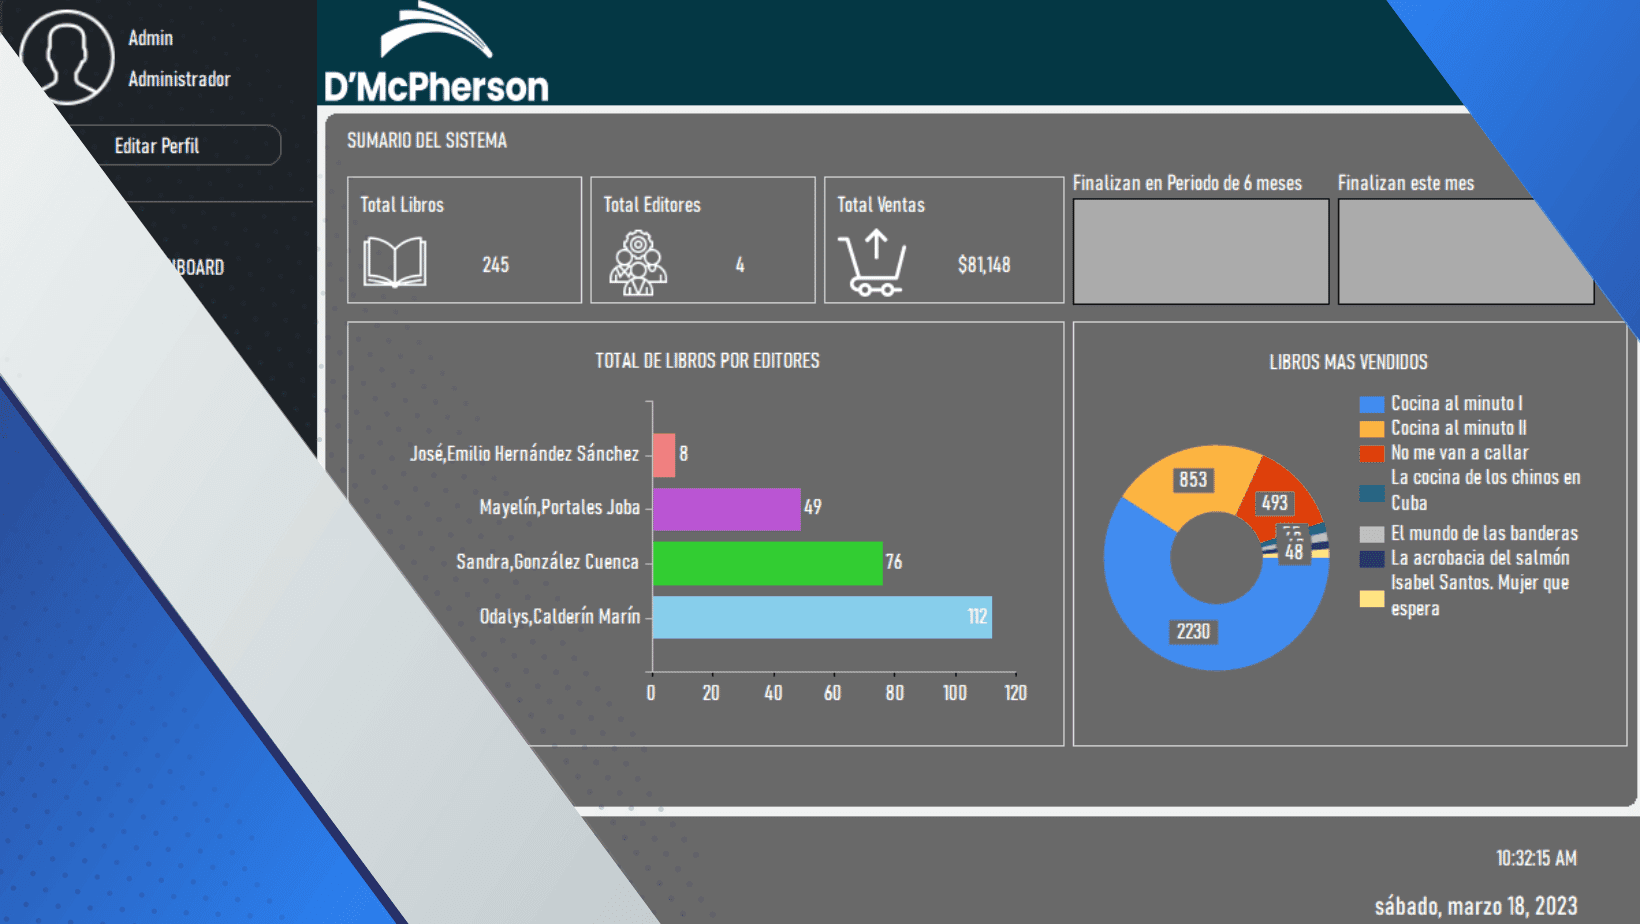The height and width of the screenshot is (924, 1640).
Task: Select the Odalys Calderín Marín bar showing 112
Action: click(x=822, y=617)
